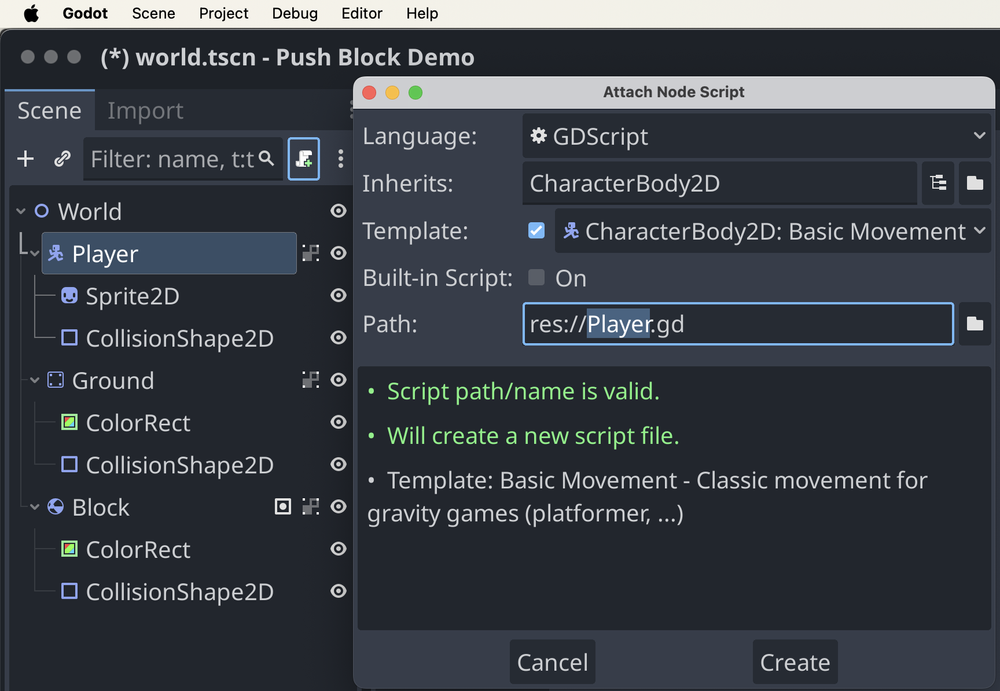Hide the ColorRect under Block
Image resolution: width=1000 pixels, height=691 pixels.
click(x=339, y=549)
